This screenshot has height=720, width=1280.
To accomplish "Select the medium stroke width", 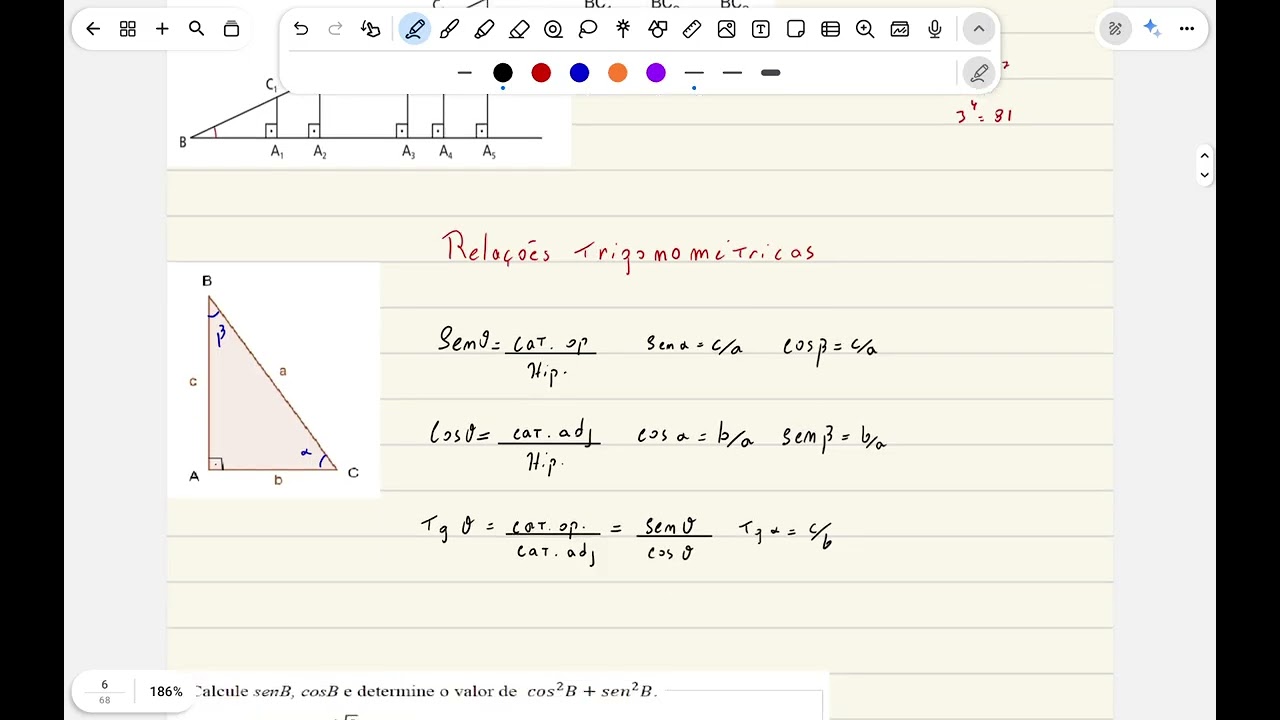I will click(732, 72).
